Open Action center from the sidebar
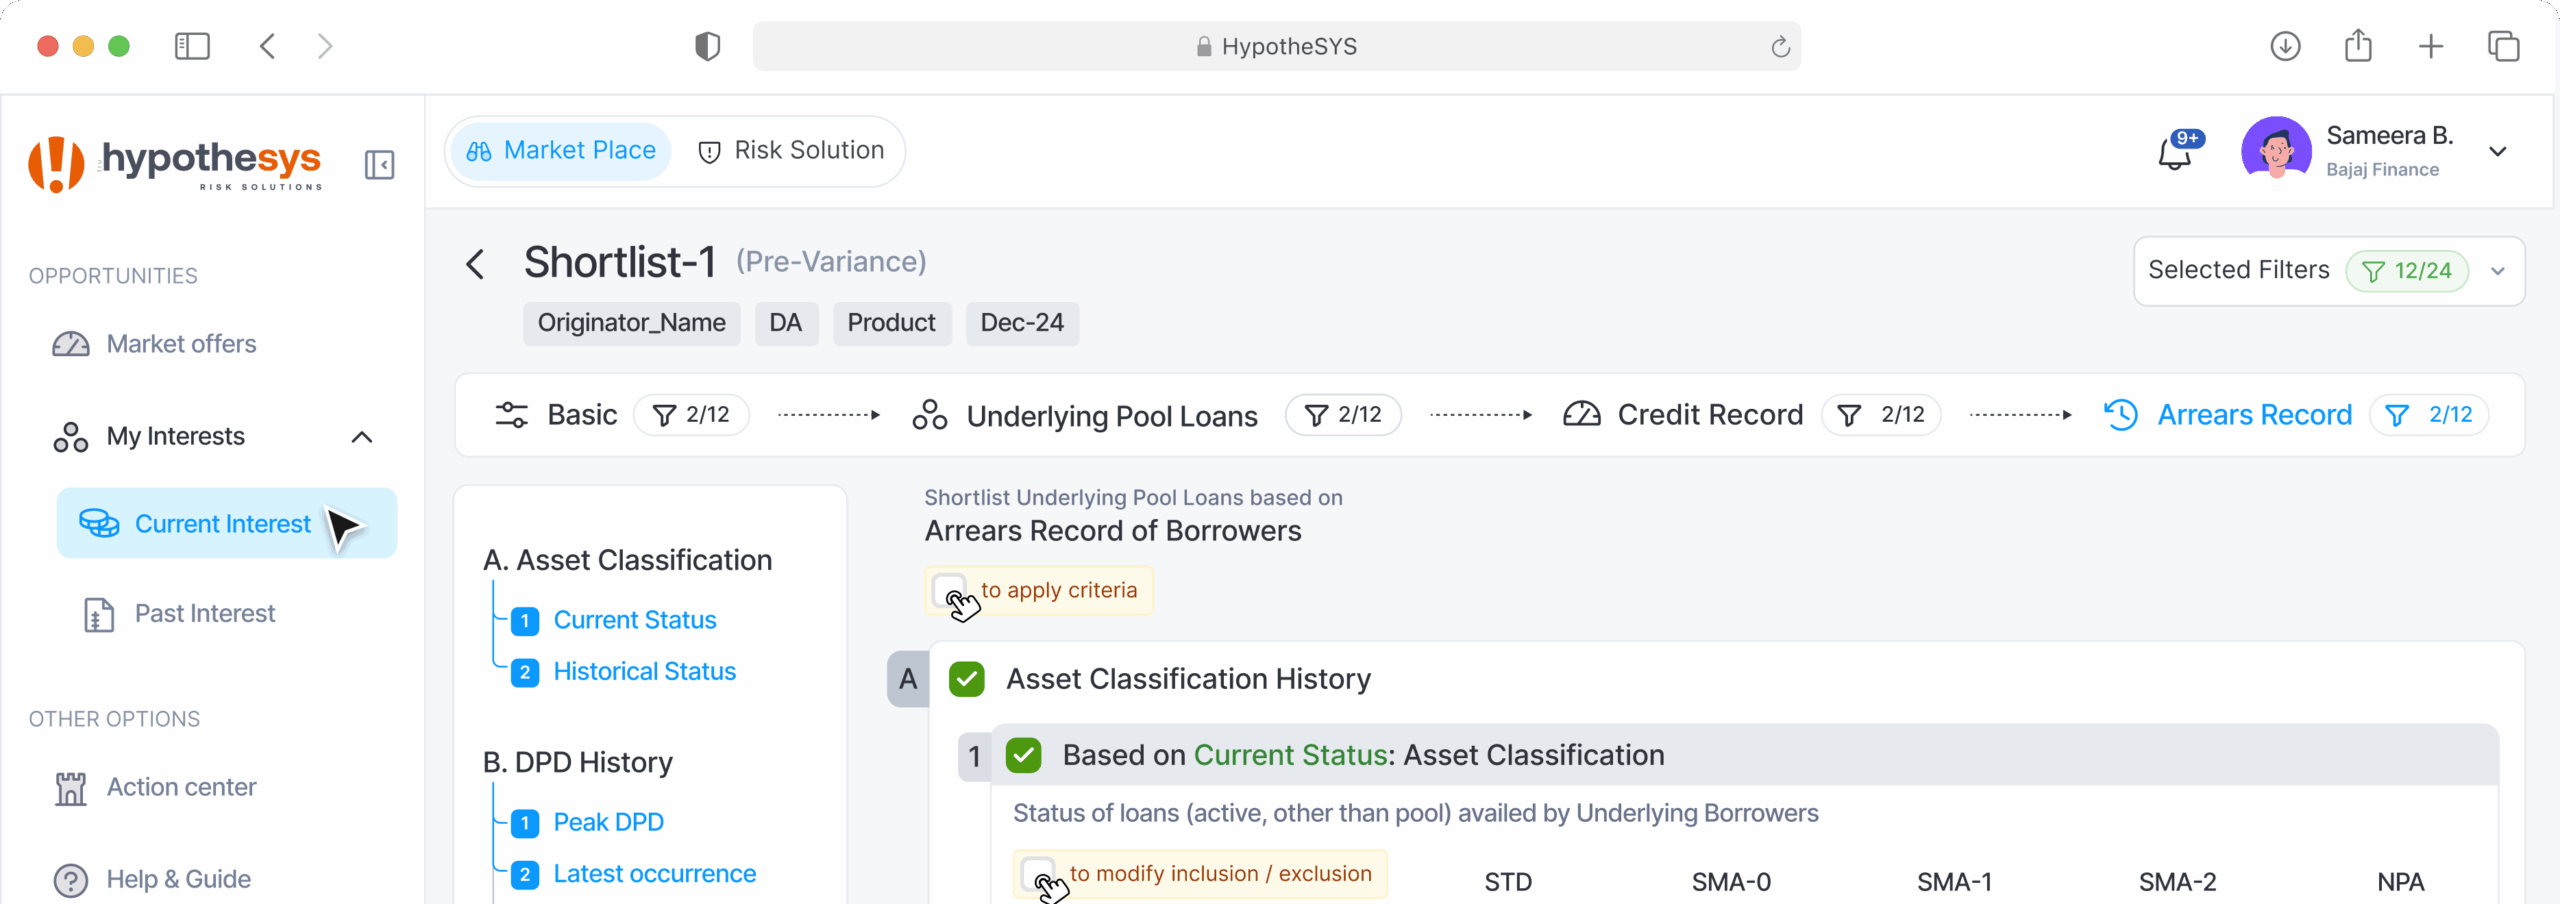The height and width of the screenshot is (904, 2560). tap(181, 787)
